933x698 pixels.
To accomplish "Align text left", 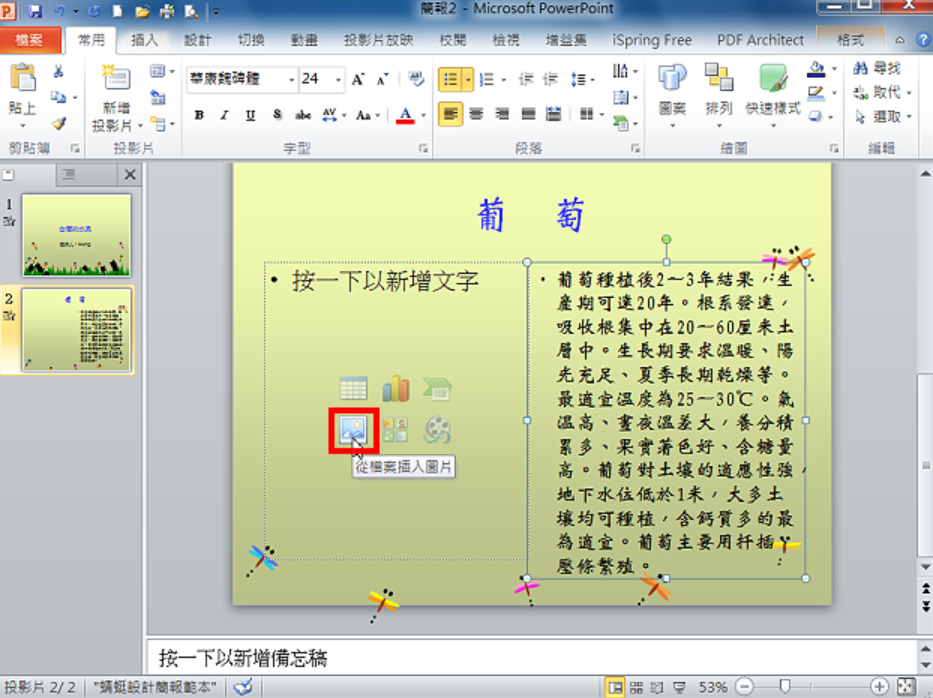I will (450, 114).
